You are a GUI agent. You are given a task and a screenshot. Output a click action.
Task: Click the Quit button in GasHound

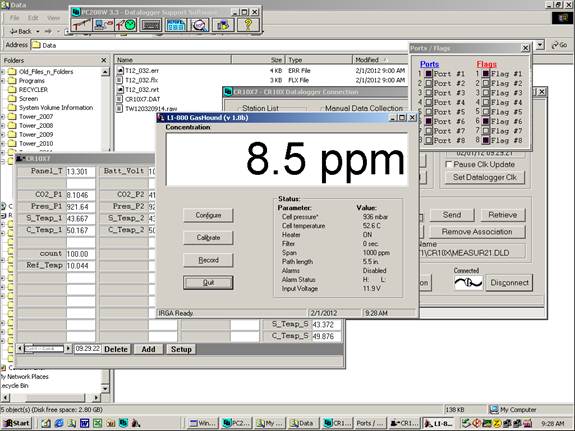click(x=208, y=283)
